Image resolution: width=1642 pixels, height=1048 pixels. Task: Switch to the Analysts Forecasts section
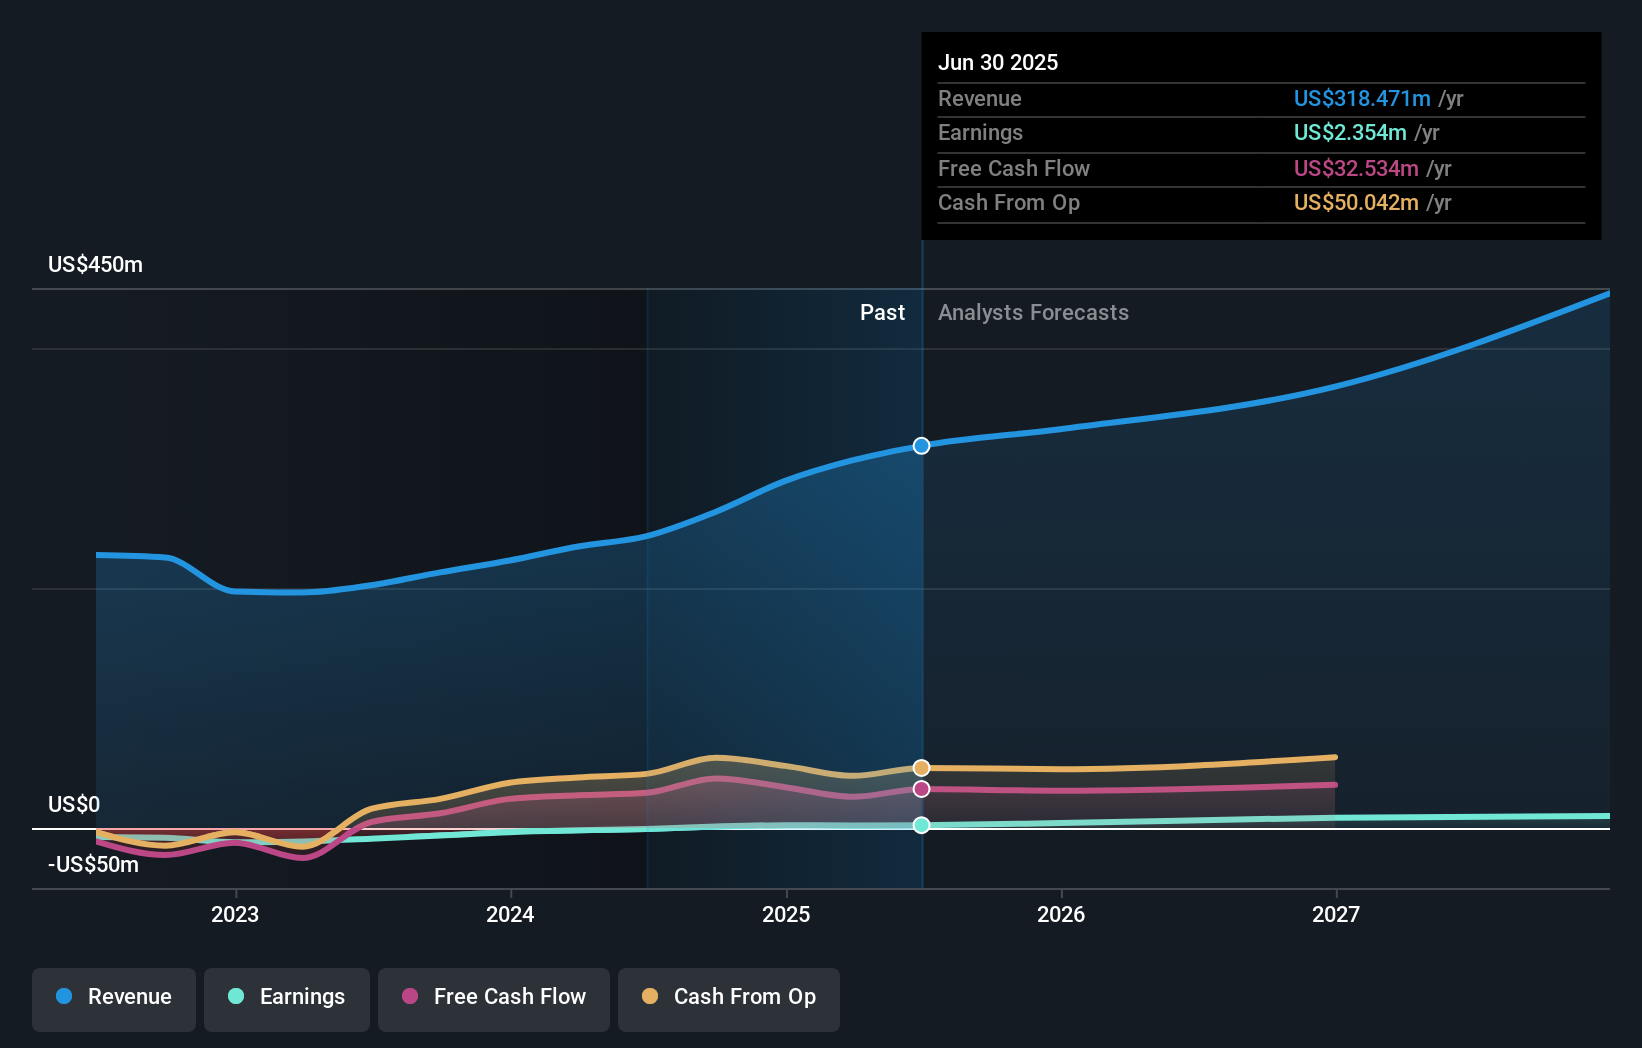pos(1033,312)
